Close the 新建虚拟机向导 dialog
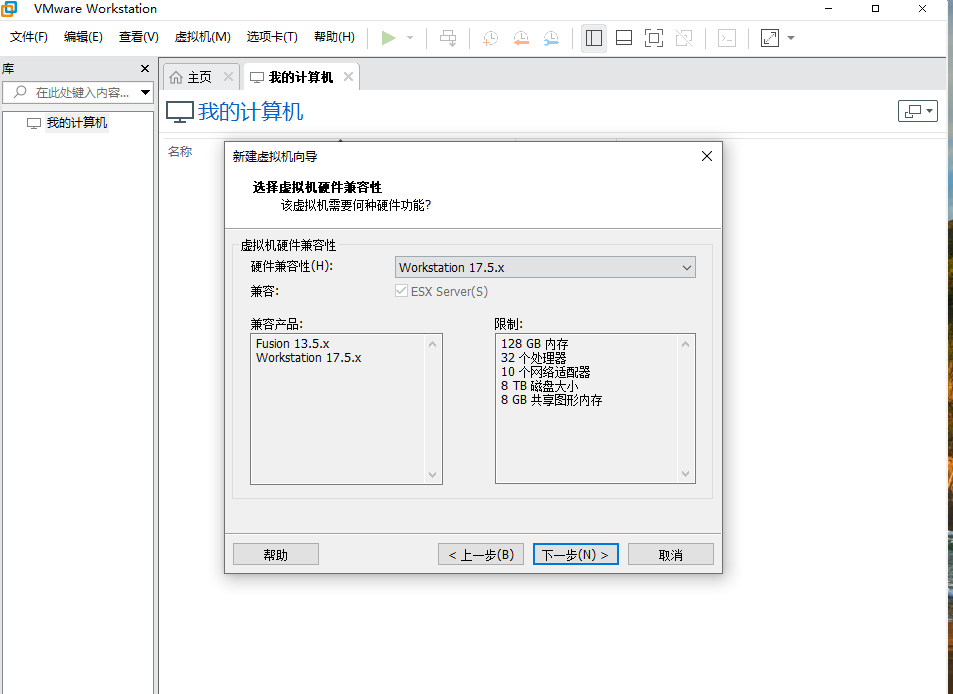The image size is (953, 694). click(707, 156)
